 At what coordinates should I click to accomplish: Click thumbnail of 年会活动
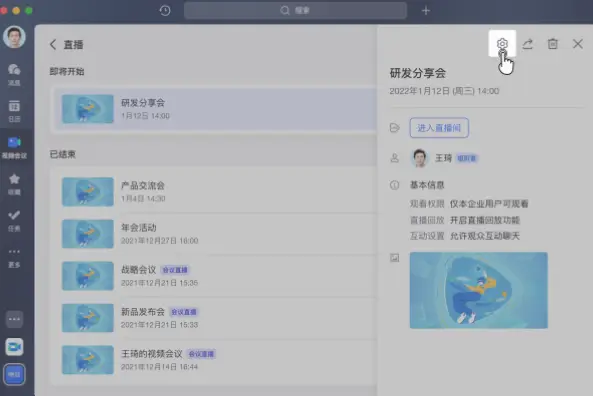[x=88, y=234]
